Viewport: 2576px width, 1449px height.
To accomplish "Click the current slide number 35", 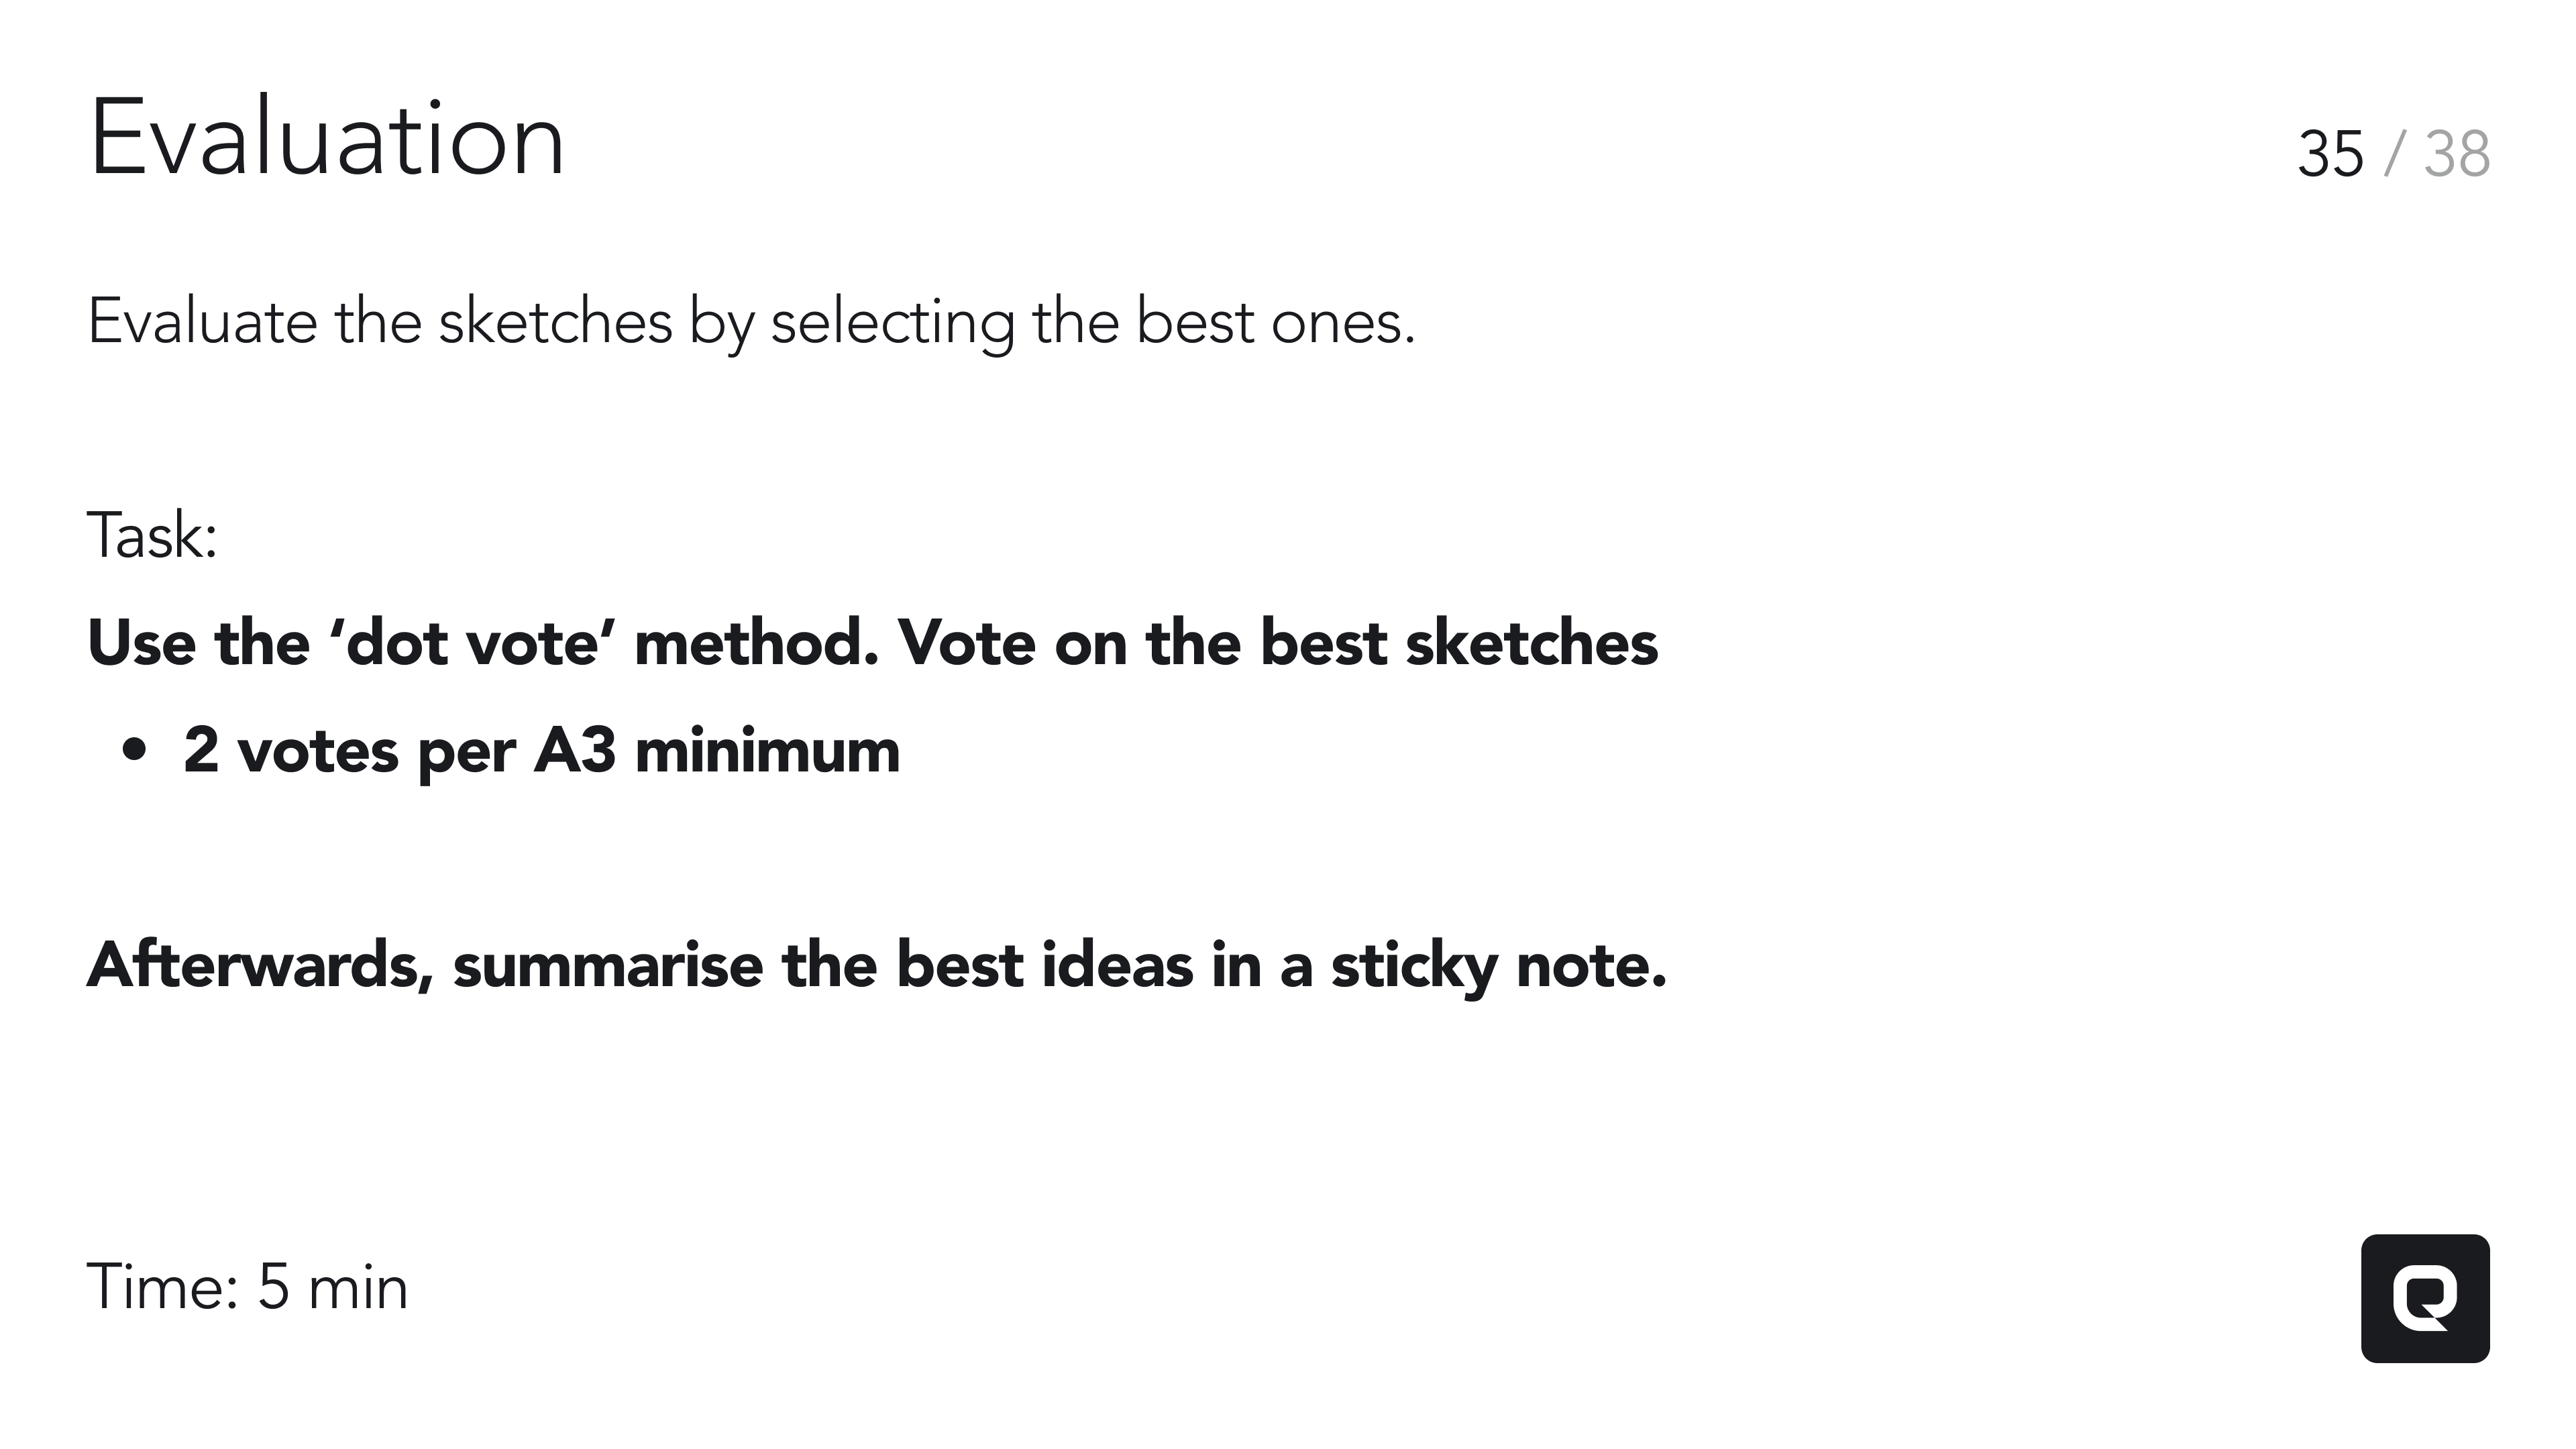I will pyautogui.click(x=2331, y=155).
